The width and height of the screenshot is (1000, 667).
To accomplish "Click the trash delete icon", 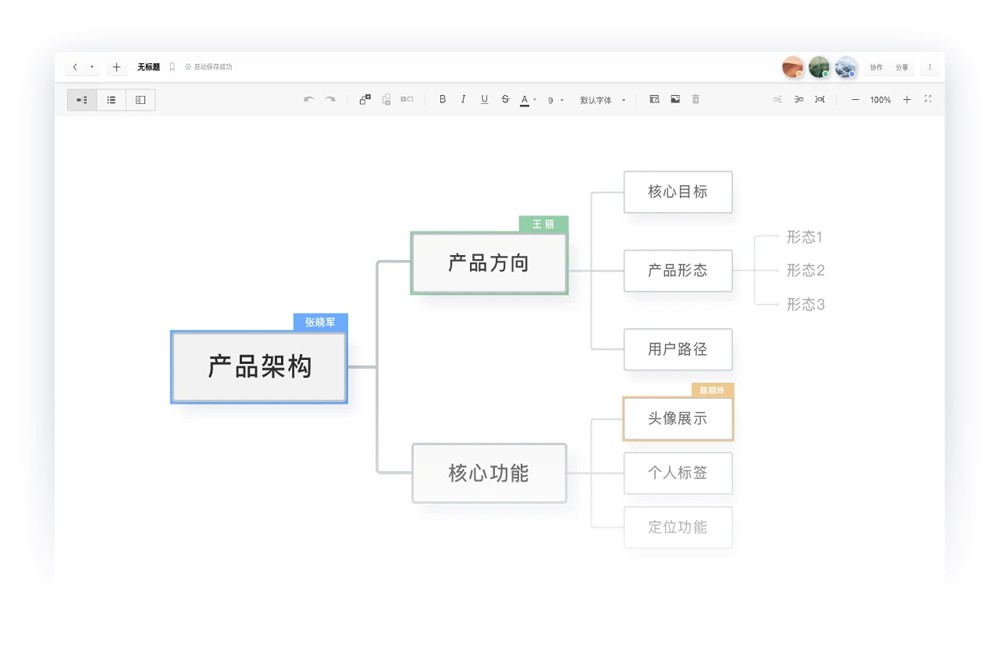I will (696, 100).
